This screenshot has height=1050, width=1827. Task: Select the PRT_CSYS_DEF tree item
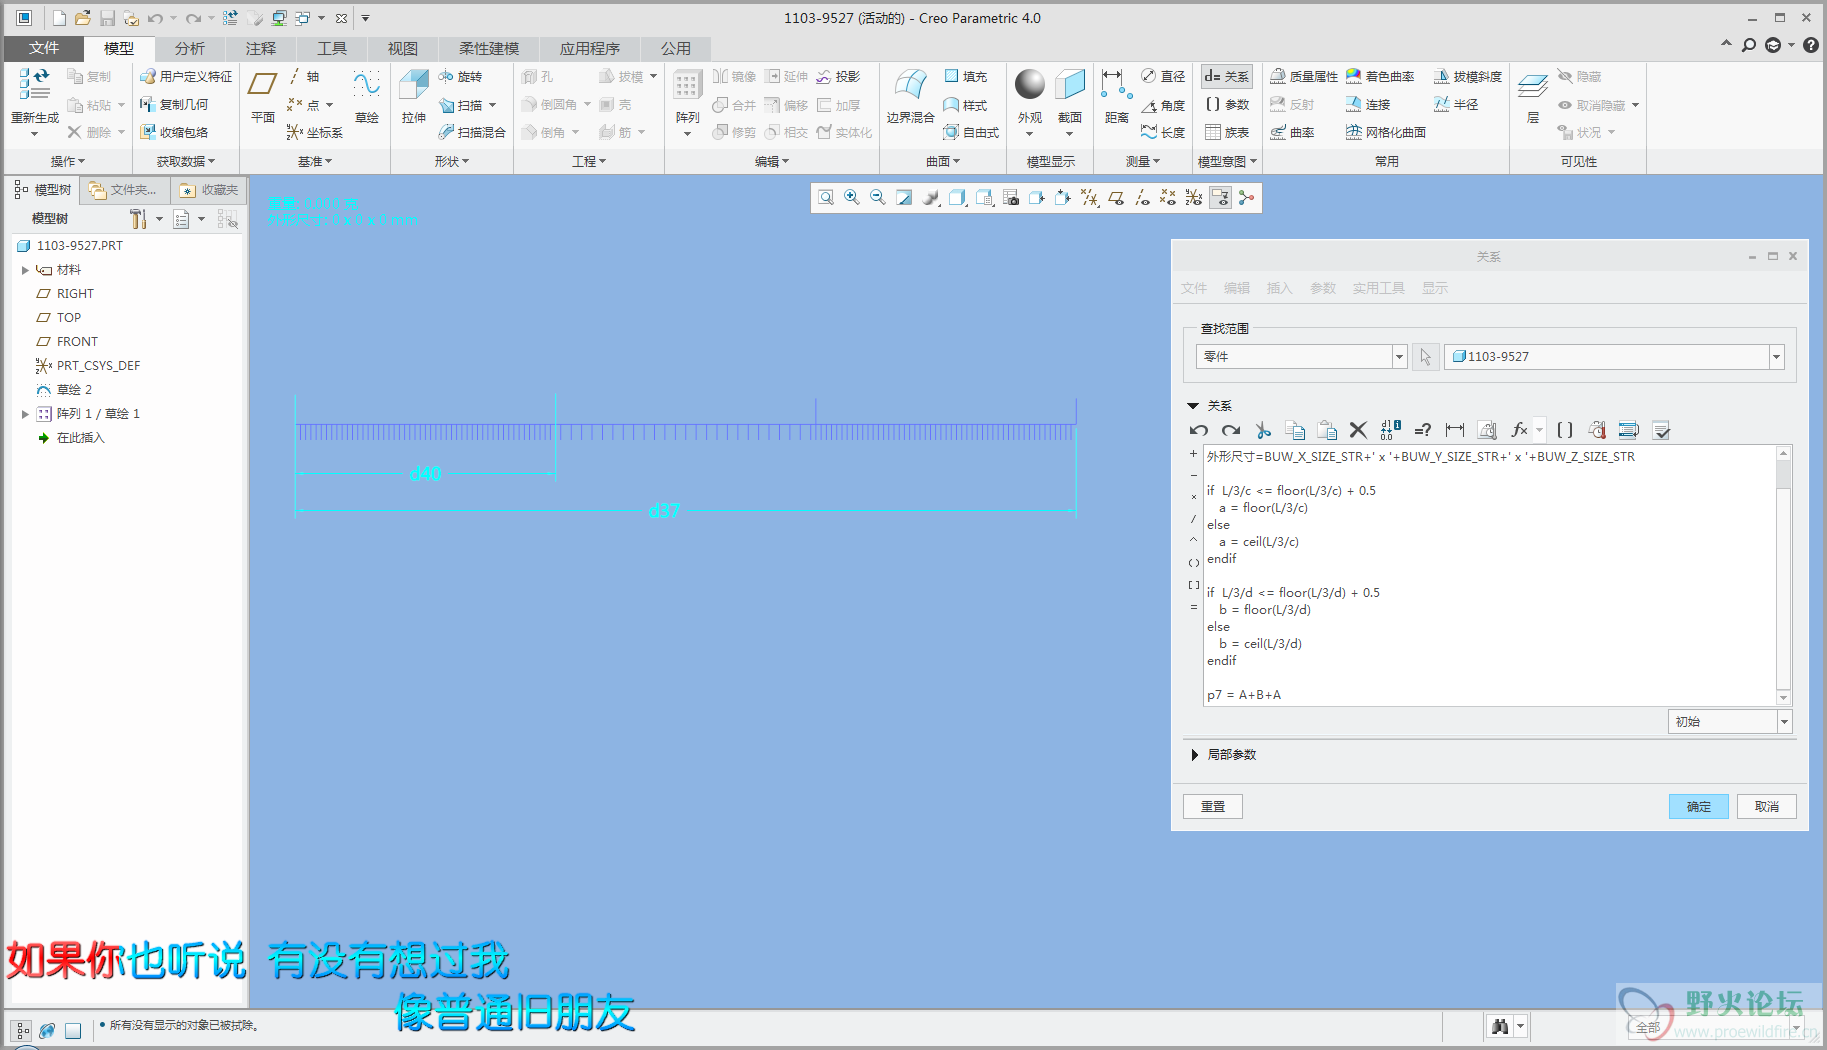point(88,366)
